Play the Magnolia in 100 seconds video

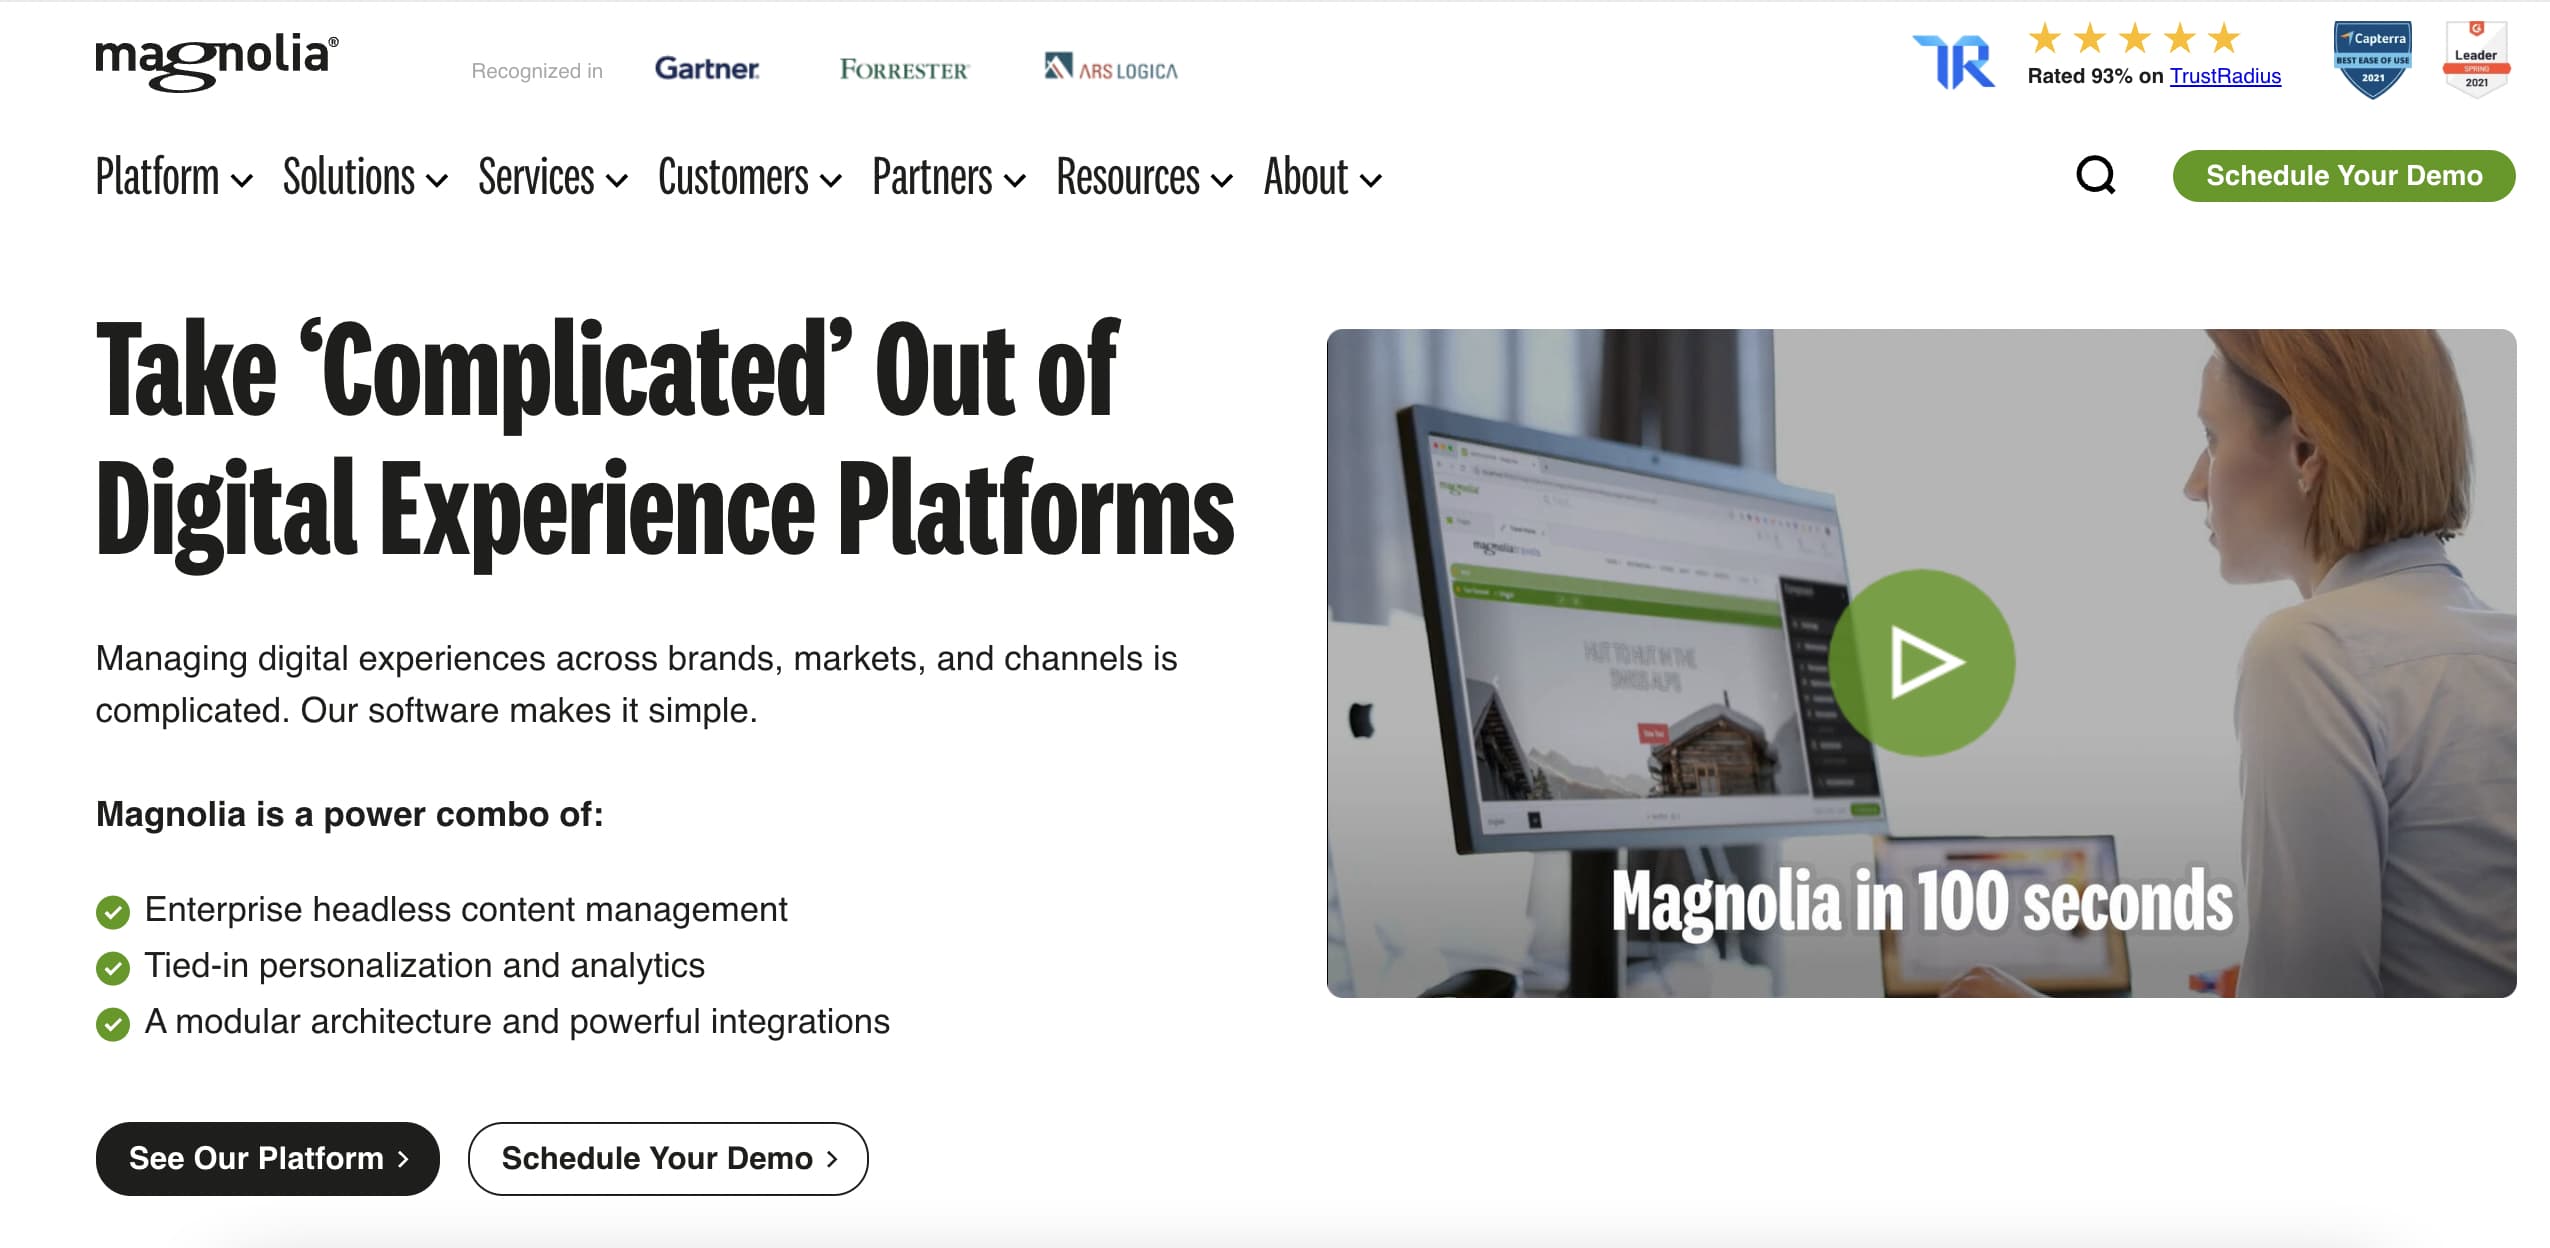(1922, 662)
